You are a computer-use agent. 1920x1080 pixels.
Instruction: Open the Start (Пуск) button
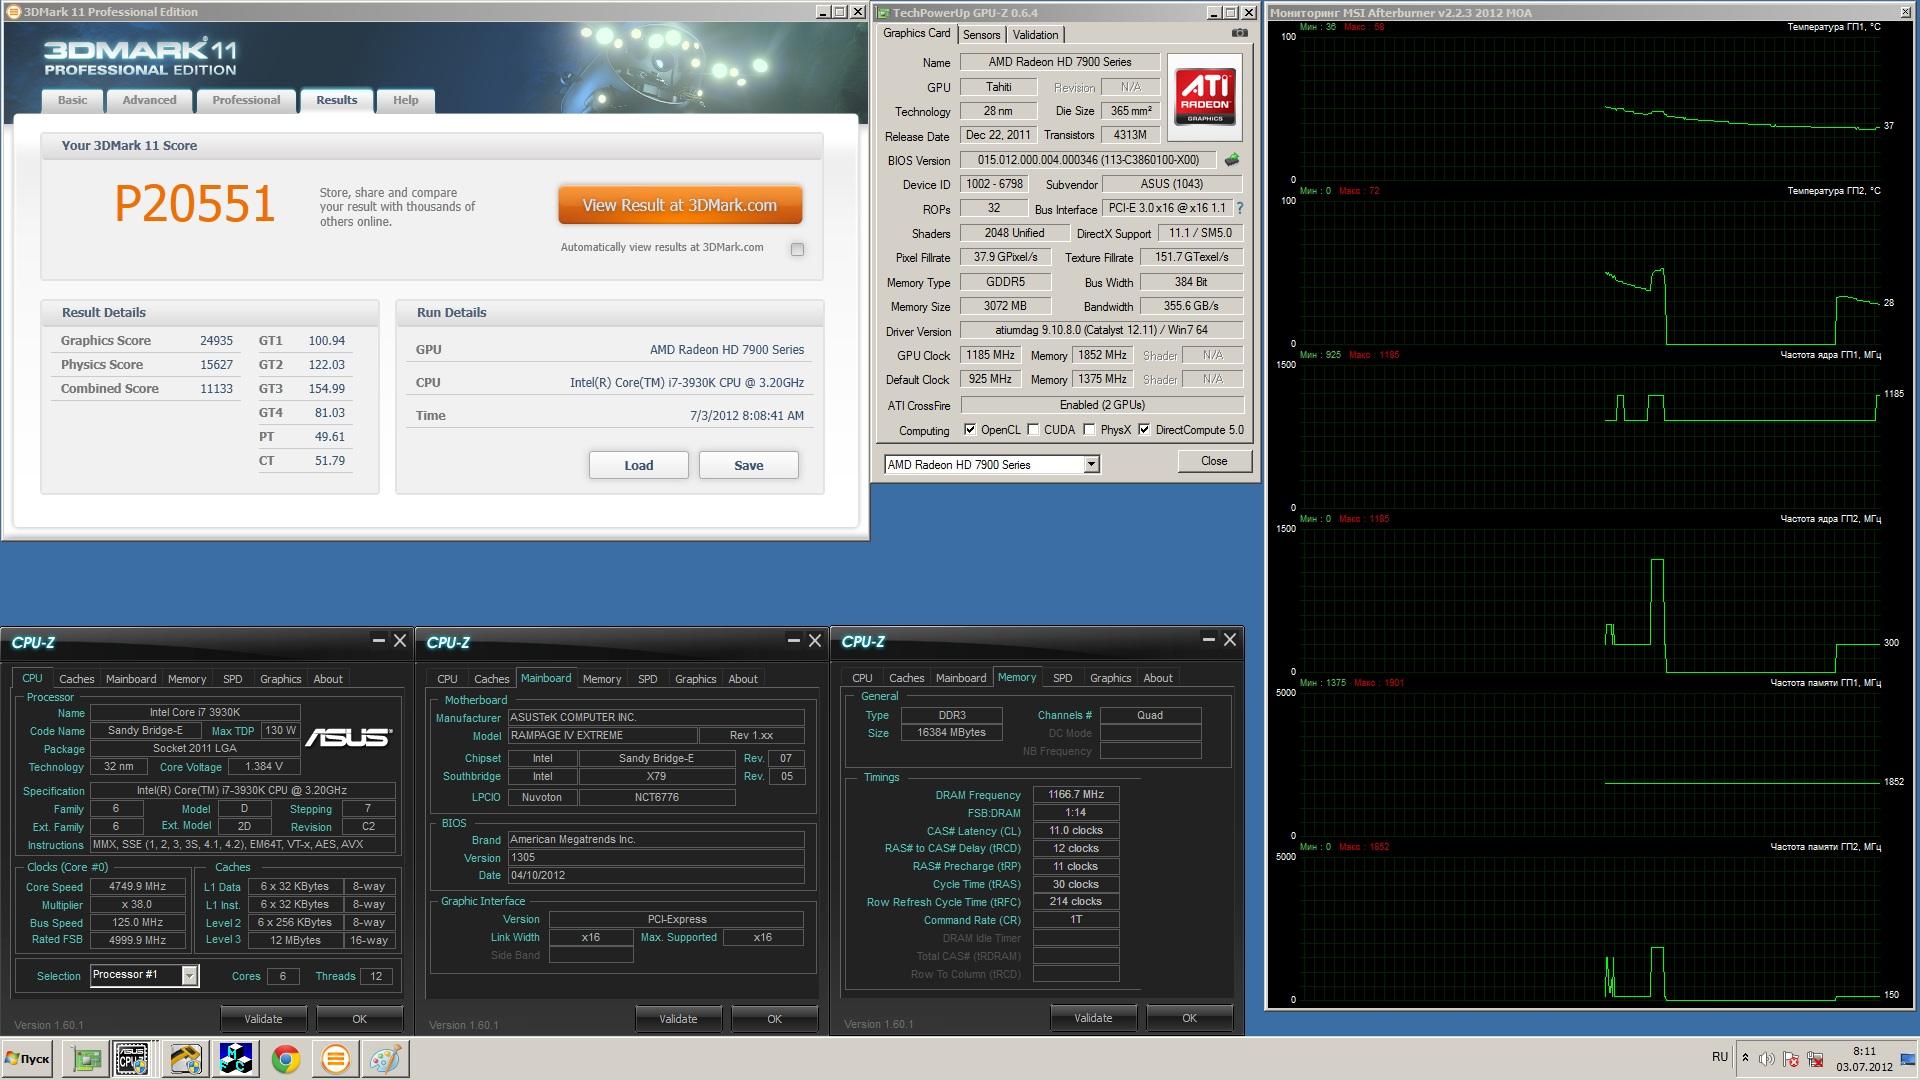click(x=27, y=1059)
